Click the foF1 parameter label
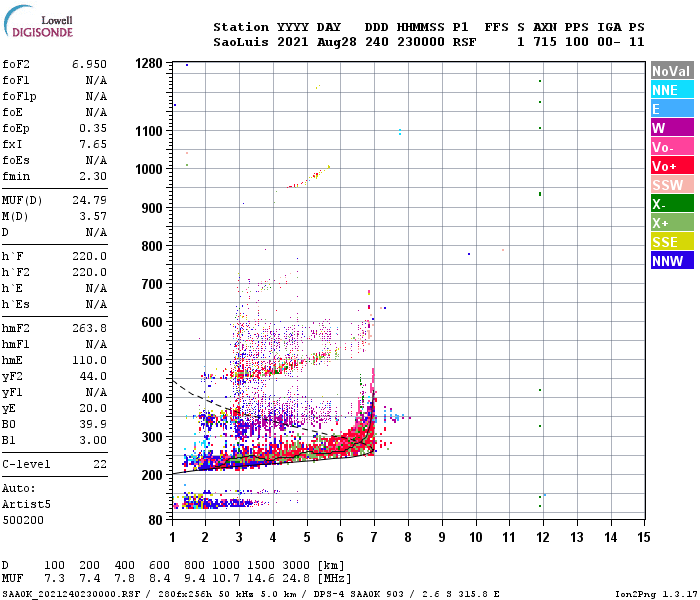 [16, 80]
